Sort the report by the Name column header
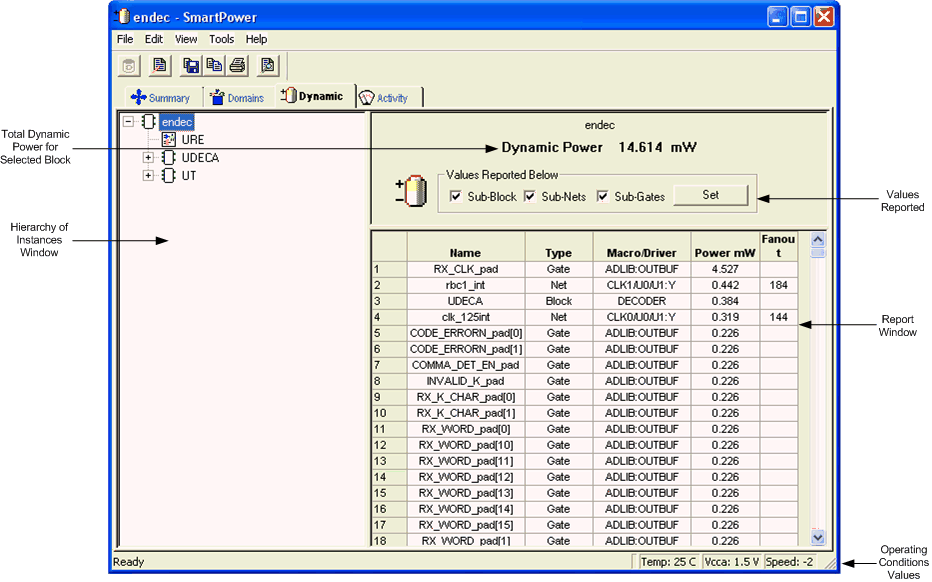Viewport: 932px width, 582px height. pyautogui.click(x=465, y=246)
